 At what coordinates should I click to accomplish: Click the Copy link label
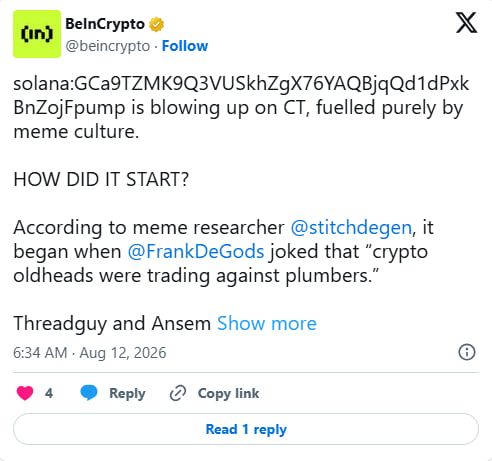[x=228, y=393]
